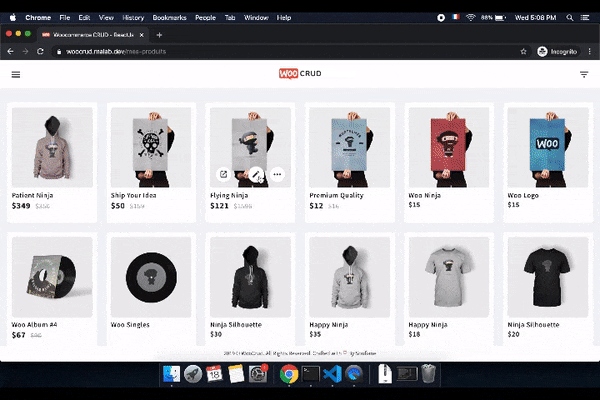Edit Flying Ninja with pencil icon
The height and width of the screenshot is (400, 600).
[x=256, y=175]
